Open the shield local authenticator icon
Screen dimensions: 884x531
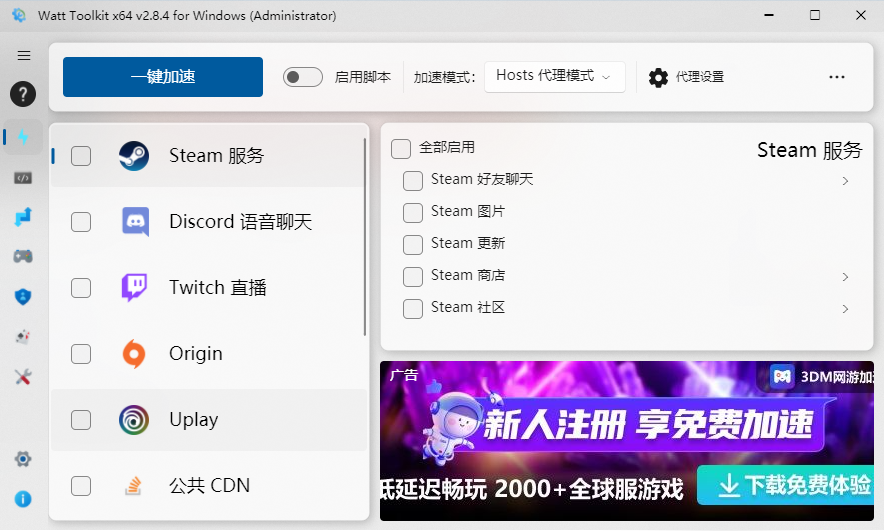(23, 297)
